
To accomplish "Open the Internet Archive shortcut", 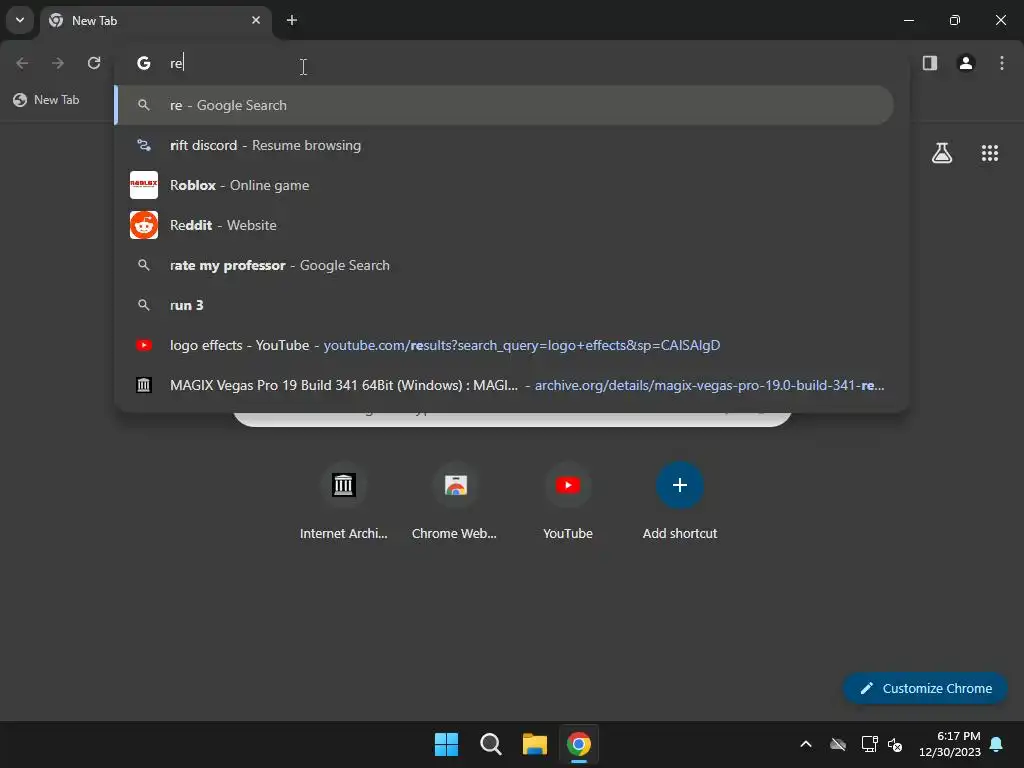I will point(344,501).
